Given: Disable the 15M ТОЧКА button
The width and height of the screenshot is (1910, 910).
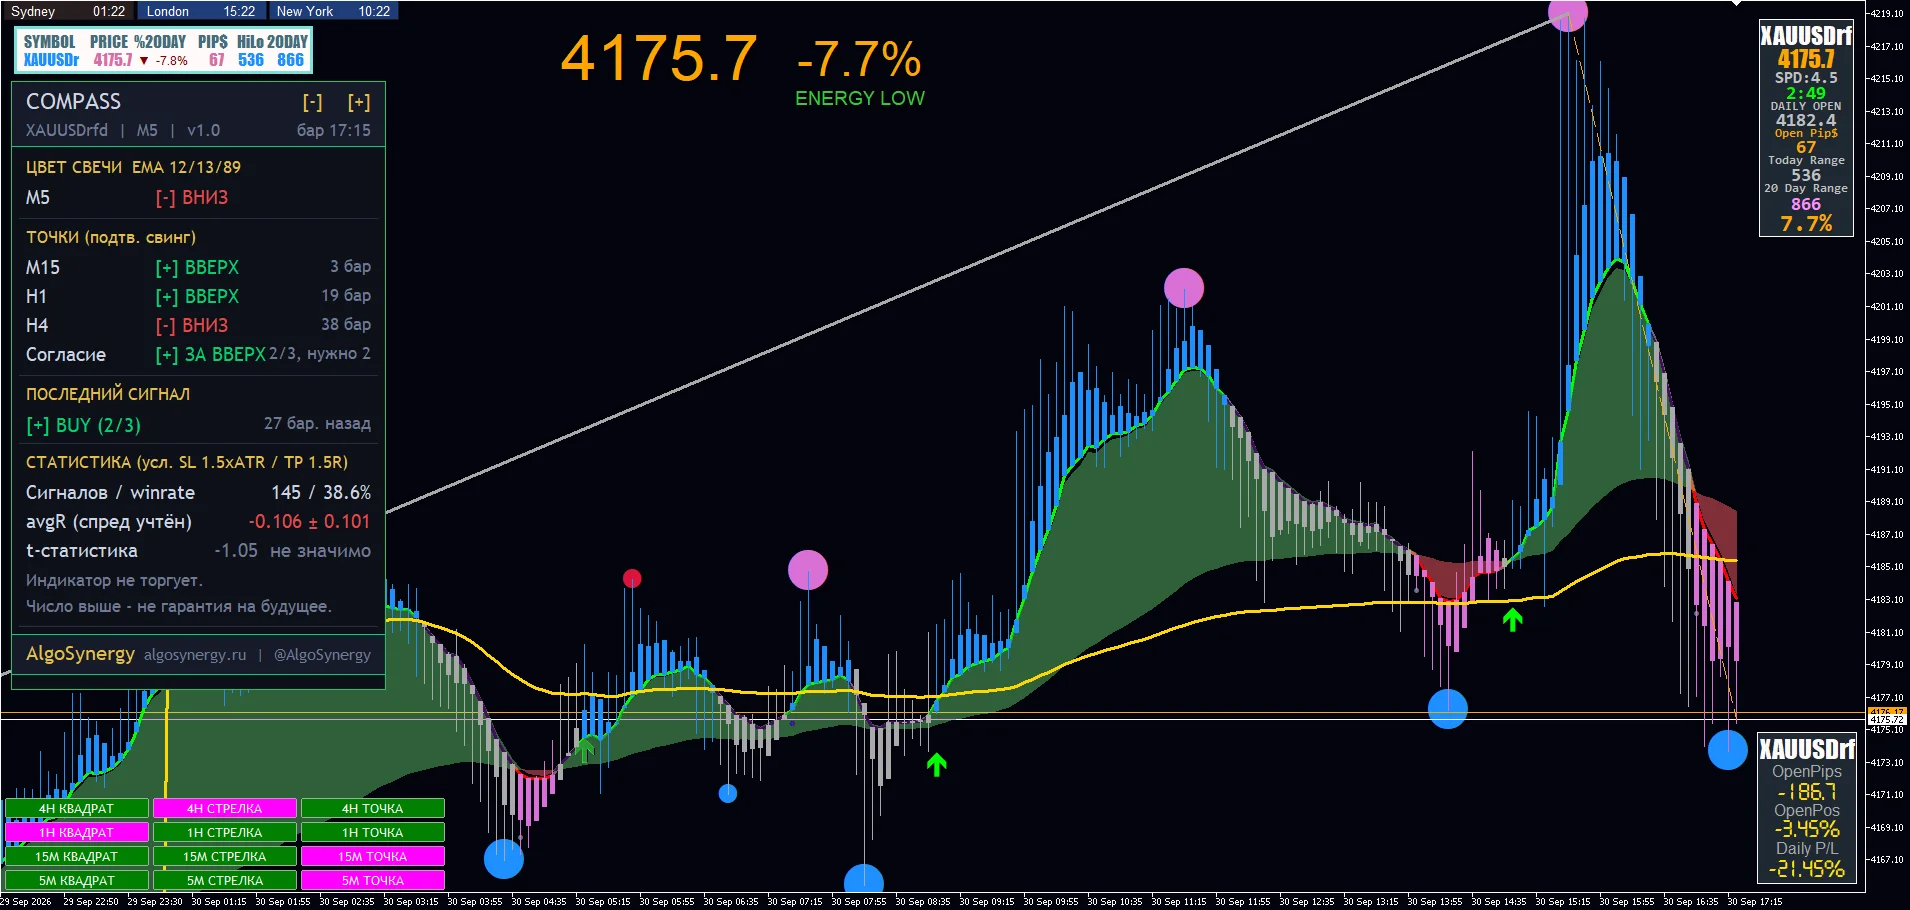Looking at the screenshot, I should [373, 856].
